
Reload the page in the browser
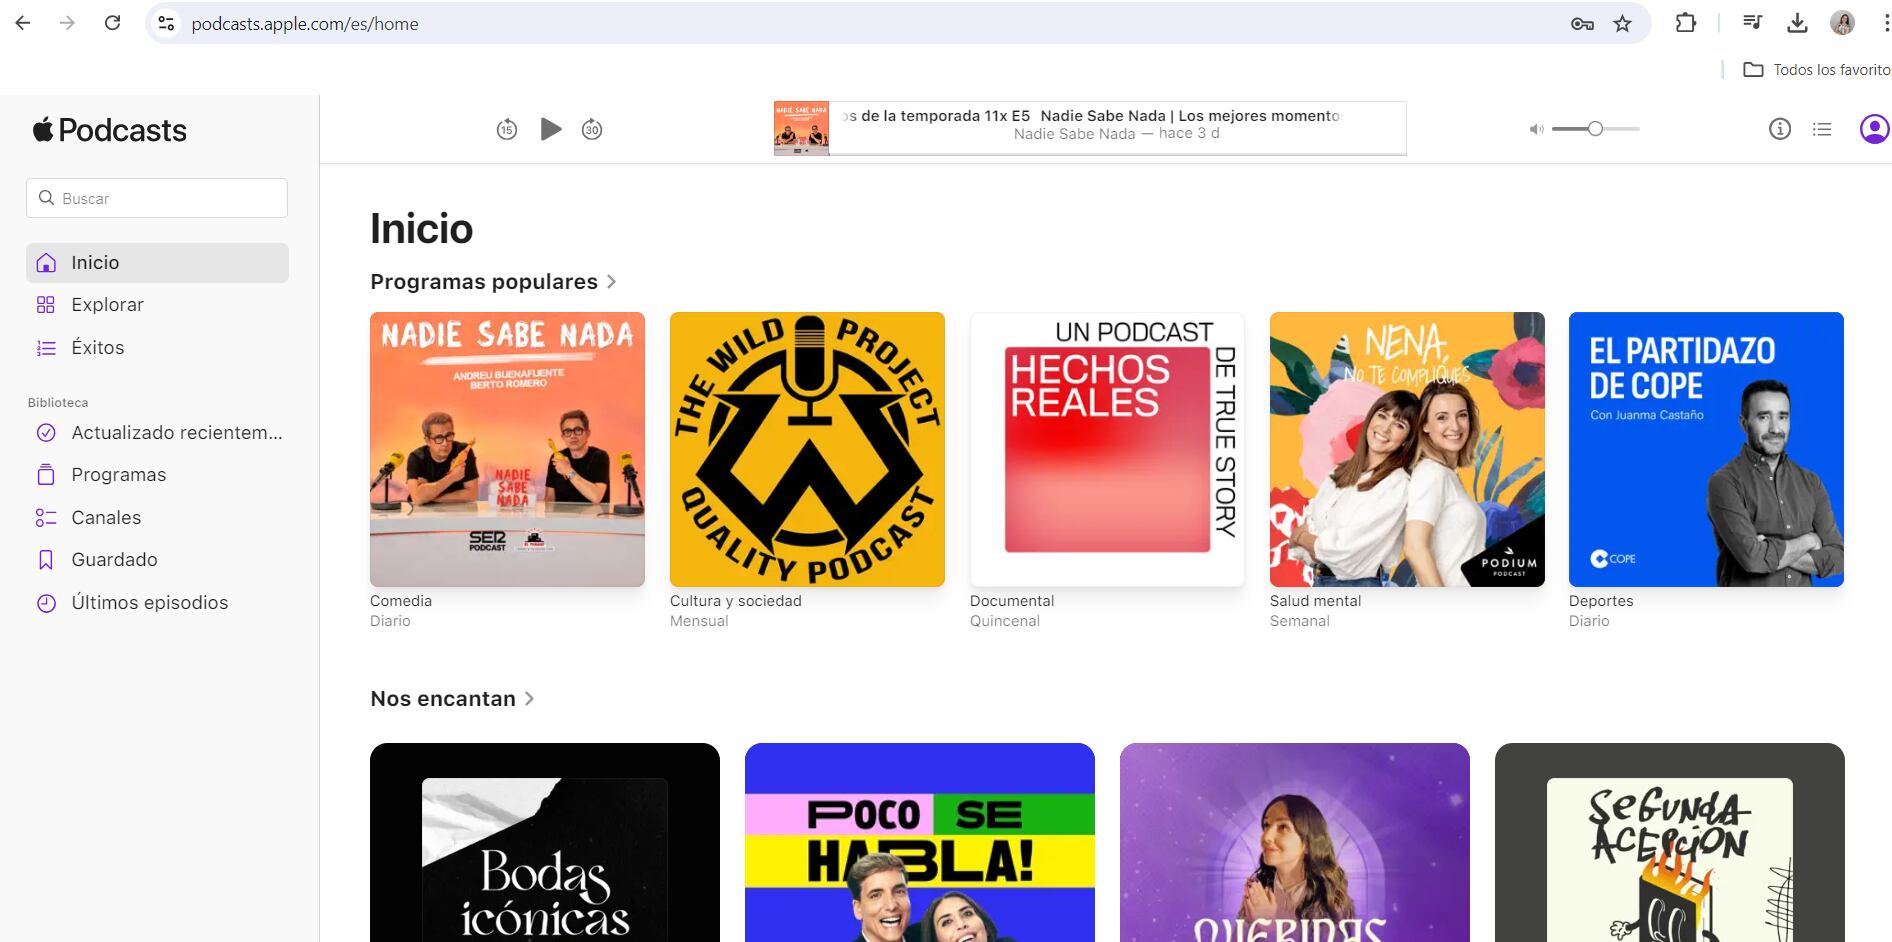[x=113, y=23]
